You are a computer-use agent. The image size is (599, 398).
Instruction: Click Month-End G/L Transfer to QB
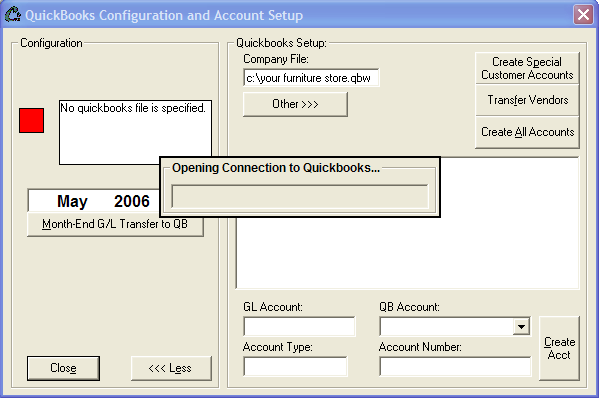coord(115,224)
